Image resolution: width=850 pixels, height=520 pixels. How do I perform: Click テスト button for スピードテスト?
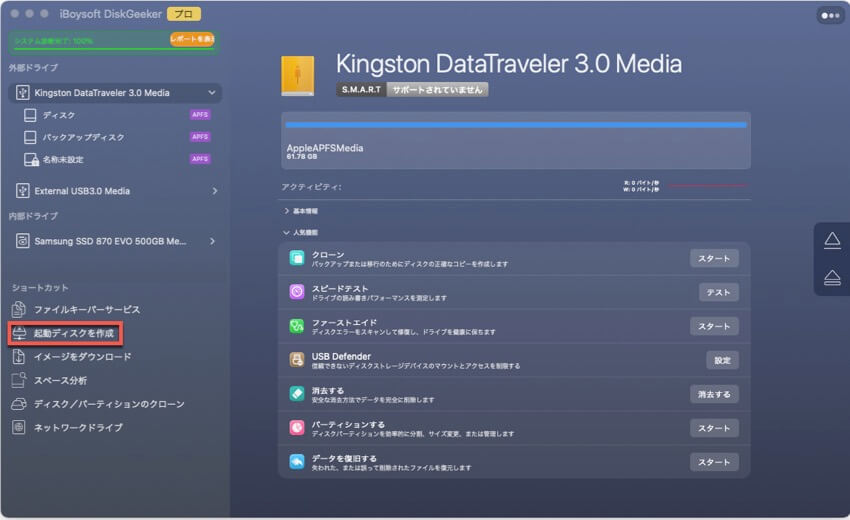[718, 292]
